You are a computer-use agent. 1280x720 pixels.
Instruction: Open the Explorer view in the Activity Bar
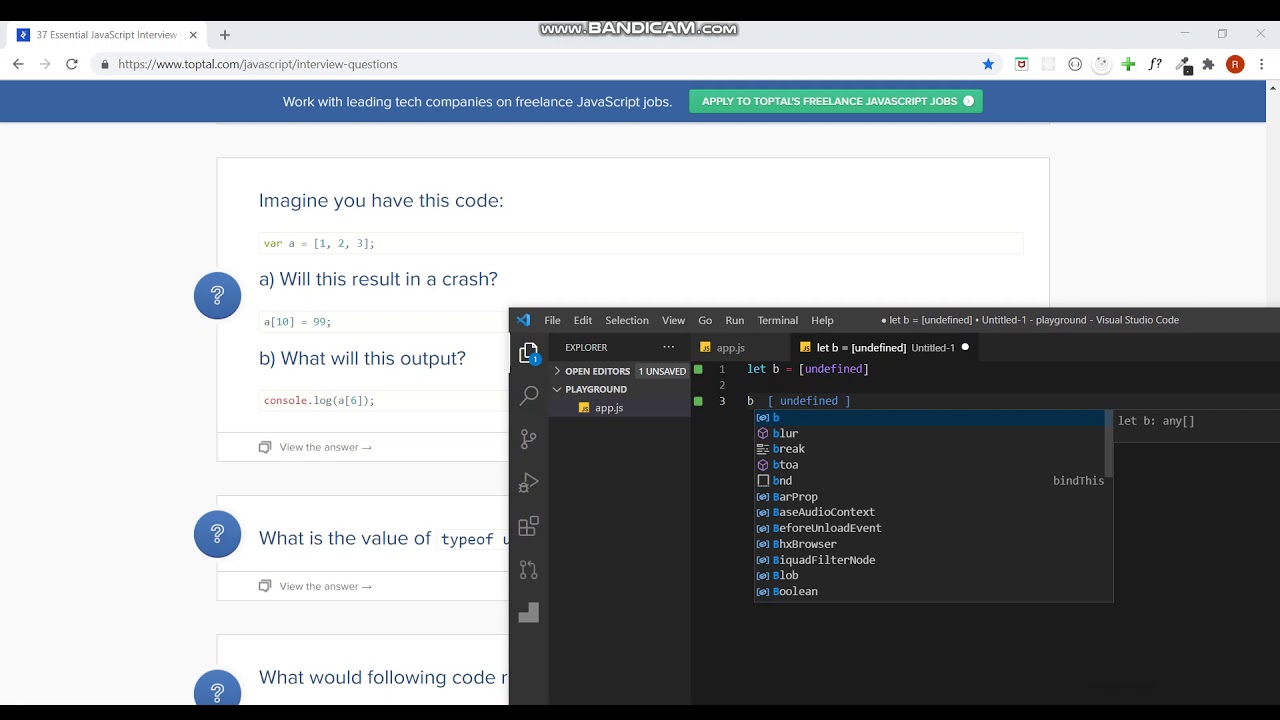pos(529,353)
